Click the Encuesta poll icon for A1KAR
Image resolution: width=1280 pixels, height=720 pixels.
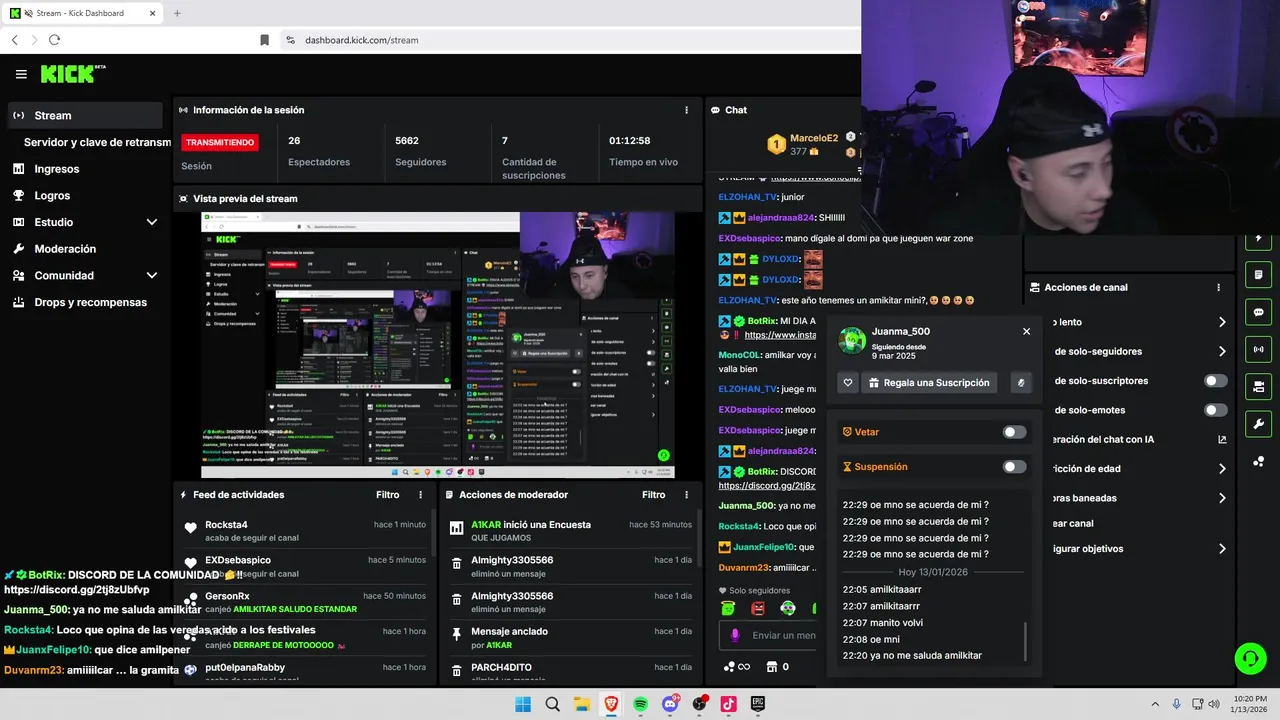456,528
